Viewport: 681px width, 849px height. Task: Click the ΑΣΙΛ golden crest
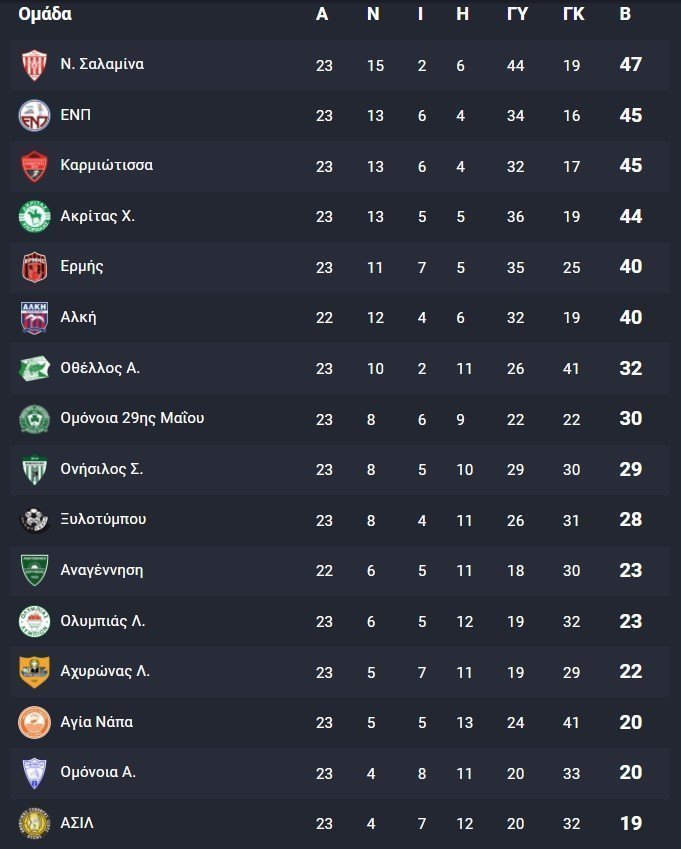pos(34,824)
